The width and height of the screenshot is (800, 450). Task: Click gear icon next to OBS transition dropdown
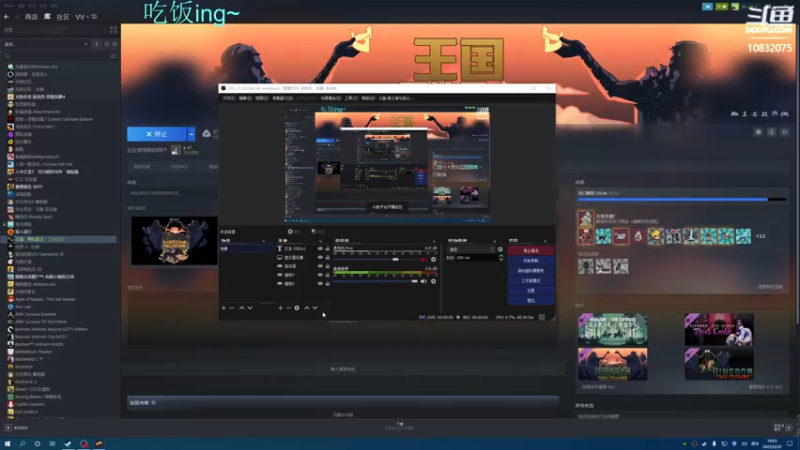pyautogui.click(x=500, y=249)
